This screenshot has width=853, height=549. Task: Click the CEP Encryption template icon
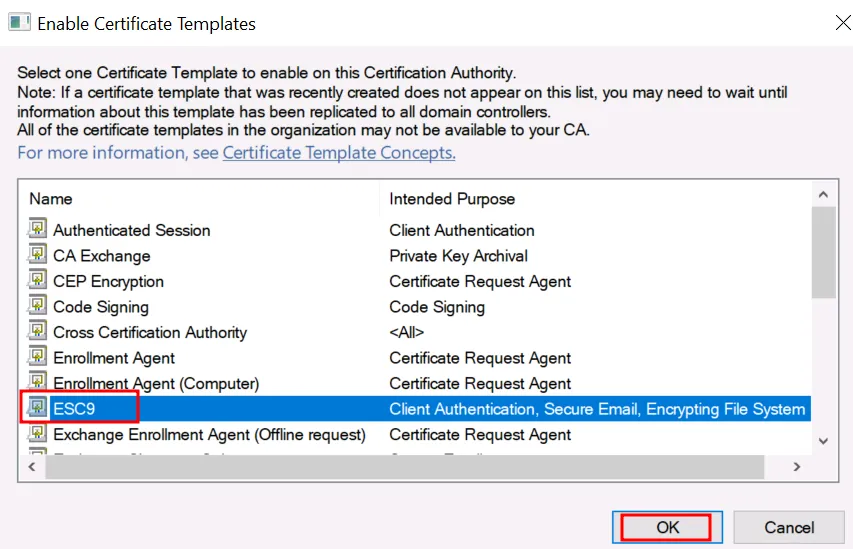click(x=39, y=281)
